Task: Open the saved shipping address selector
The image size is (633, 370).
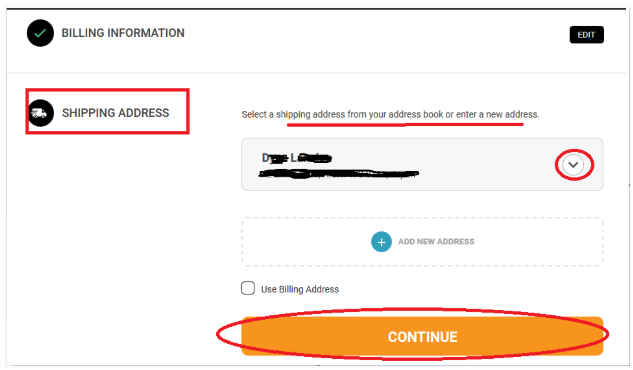Action: (422, 164)
